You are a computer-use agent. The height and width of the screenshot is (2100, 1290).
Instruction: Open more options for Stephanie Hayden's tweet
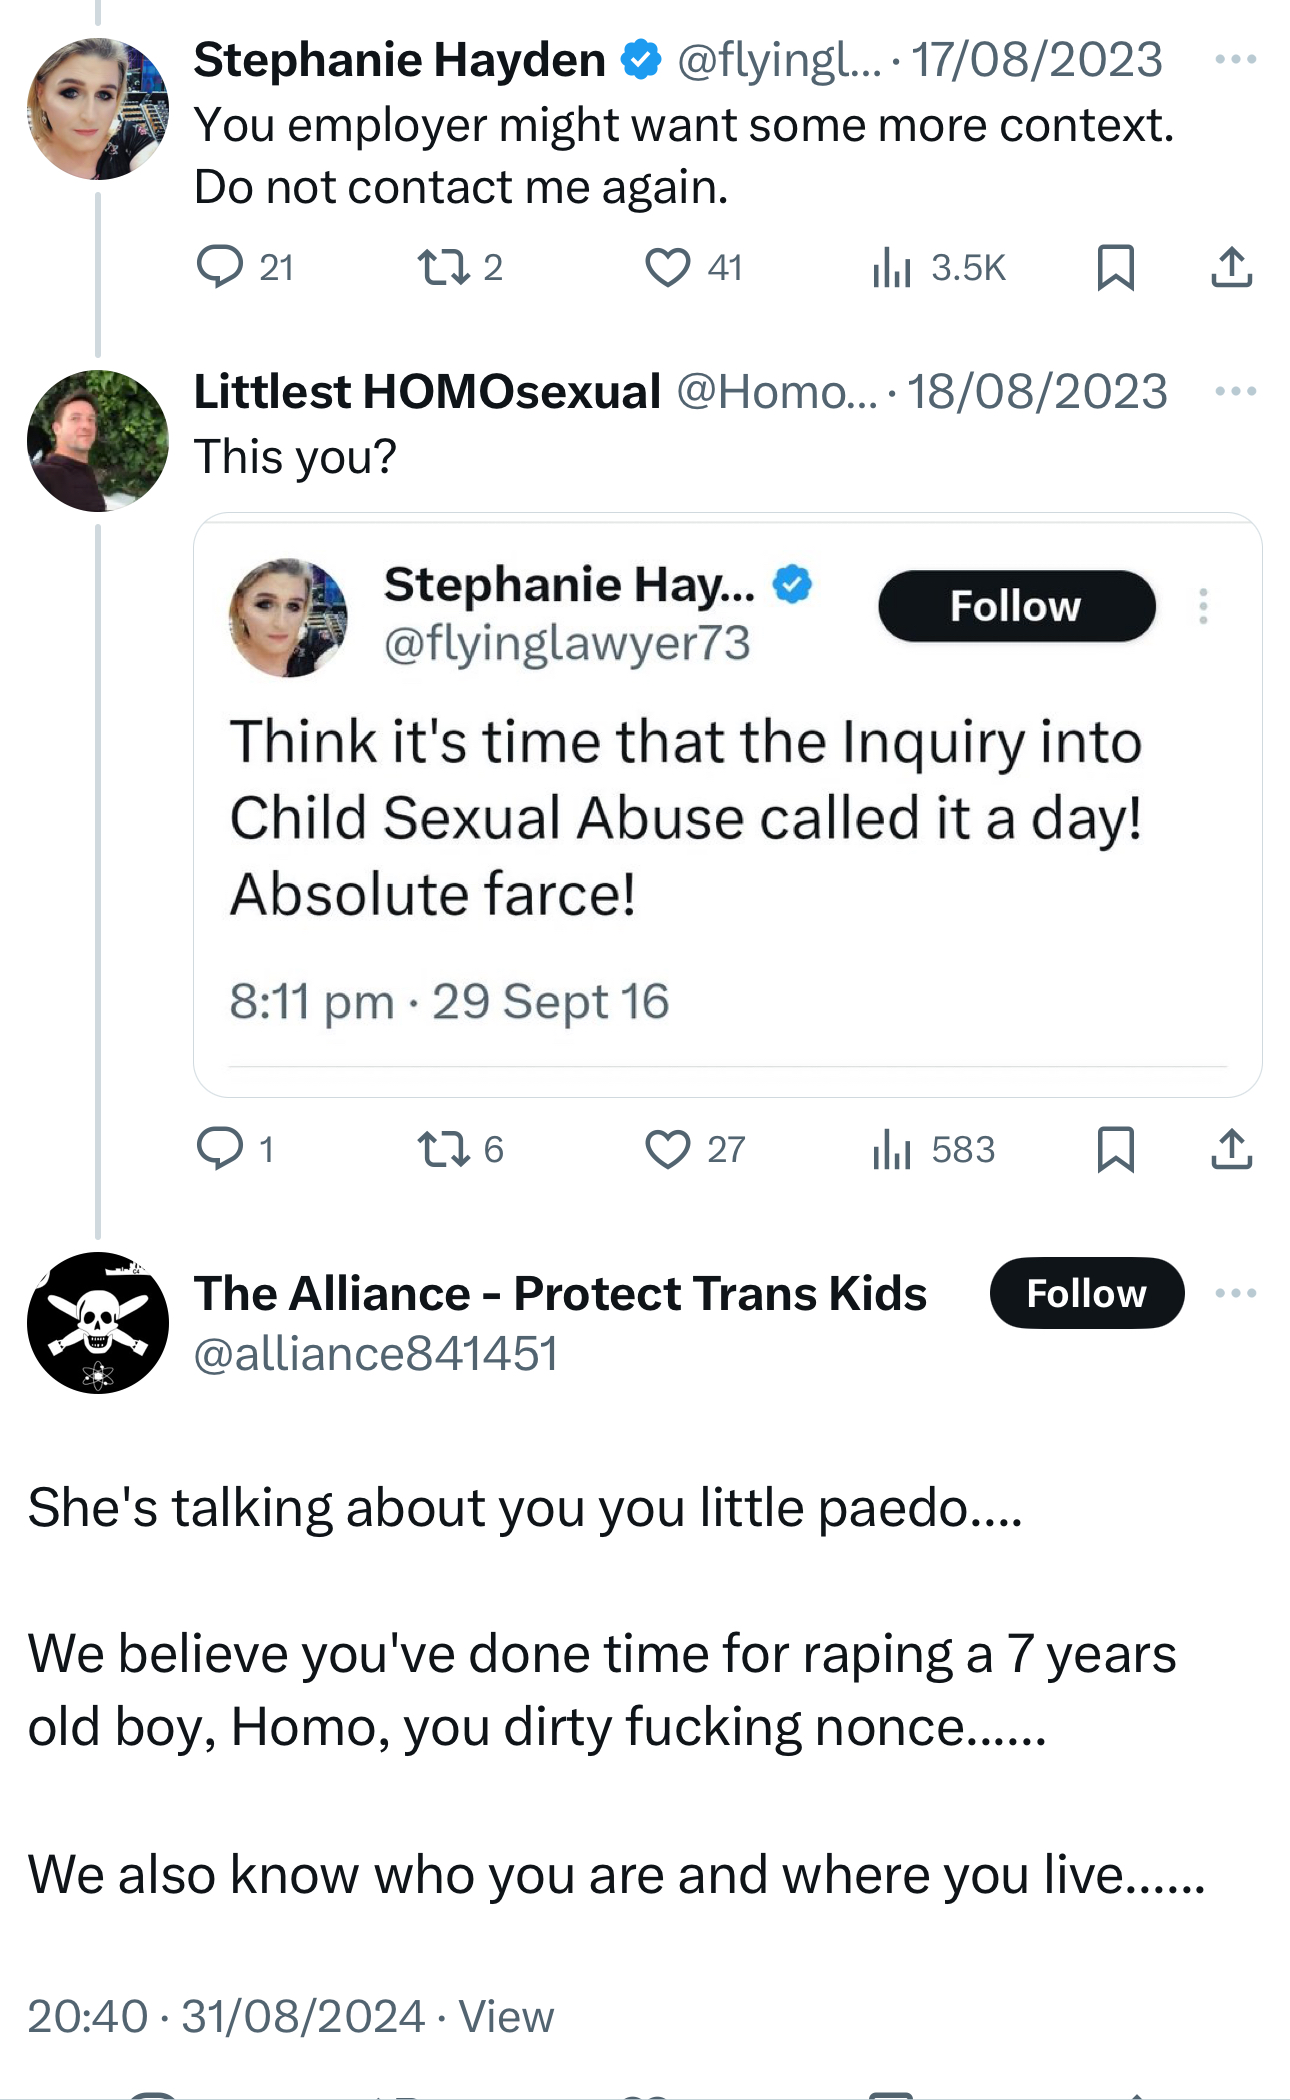tap(1235, 59)
